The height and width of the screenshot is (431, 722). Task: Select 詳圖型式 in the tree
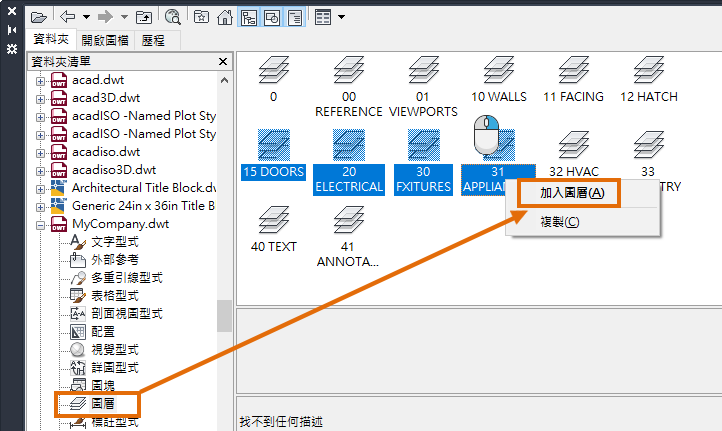[115, 367]
